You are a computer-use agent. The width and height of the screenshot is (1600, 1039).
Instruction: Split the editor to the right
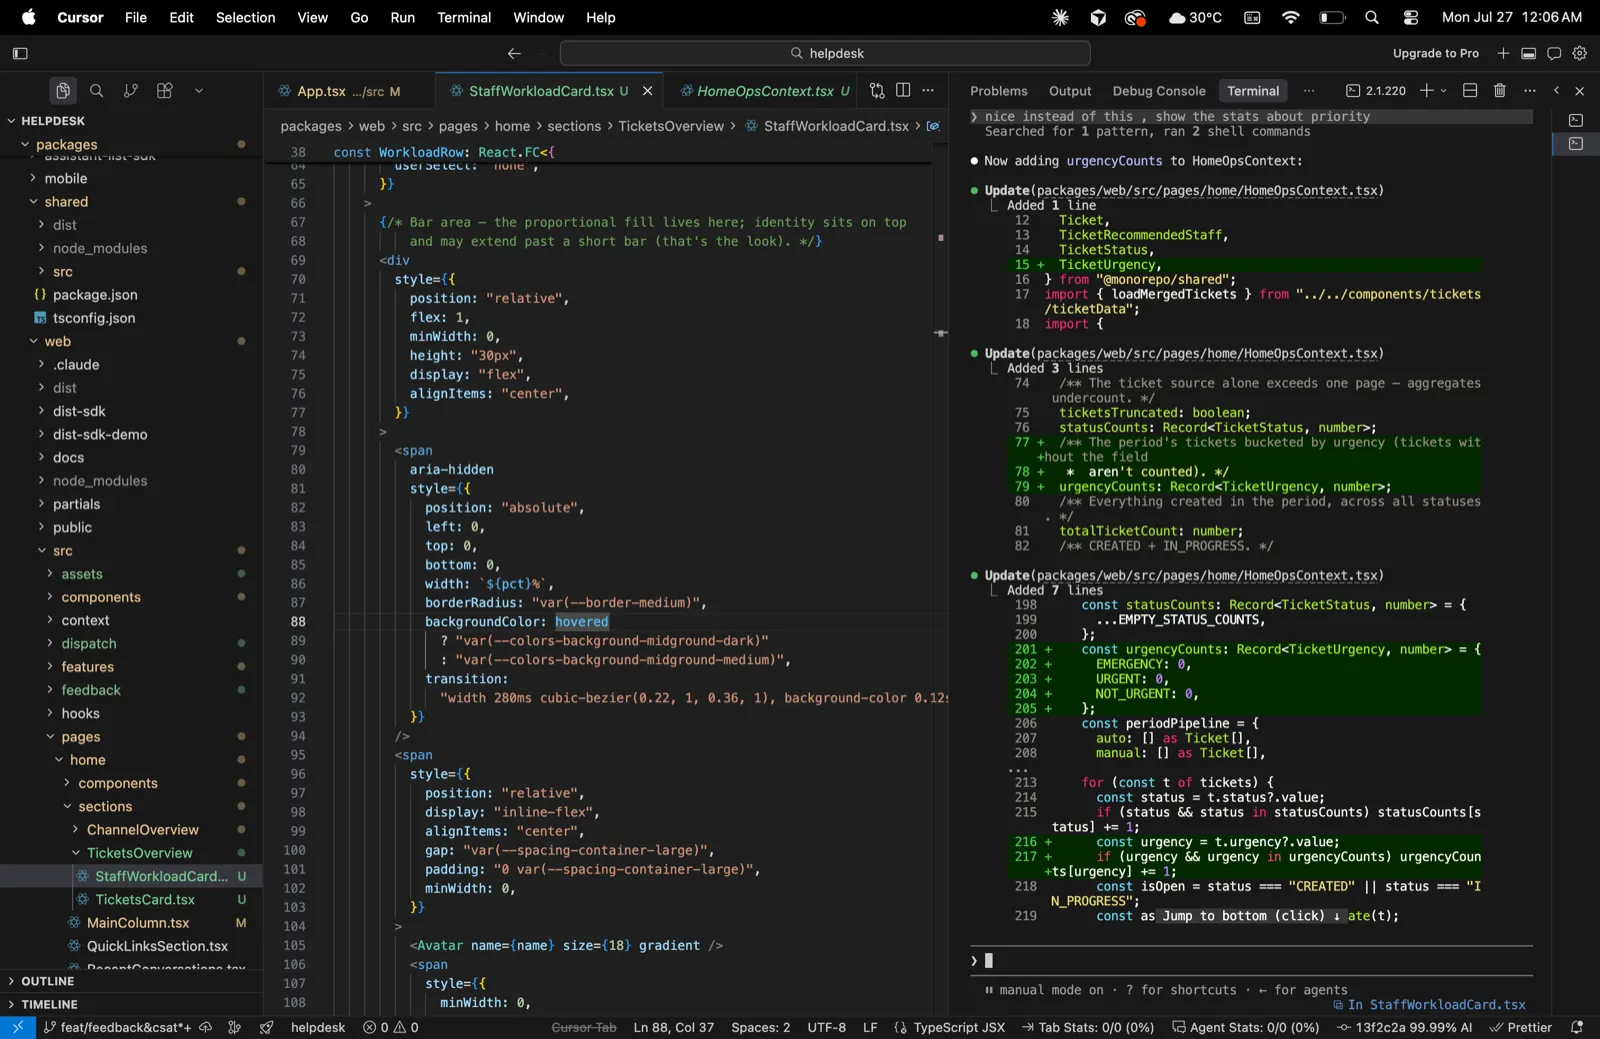tap(903, 91)
